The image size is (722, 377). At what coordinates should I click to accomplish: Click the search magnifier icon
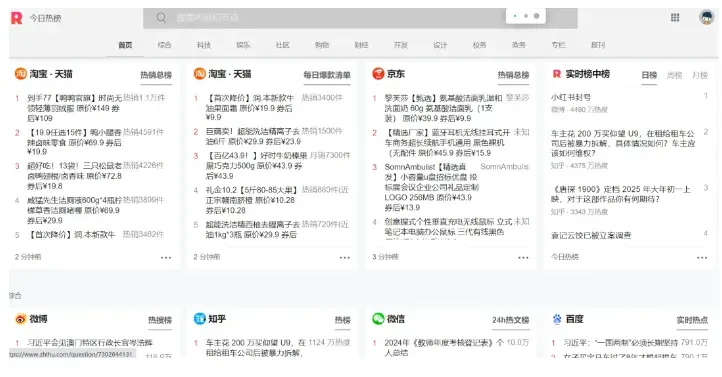coord(161,18)
